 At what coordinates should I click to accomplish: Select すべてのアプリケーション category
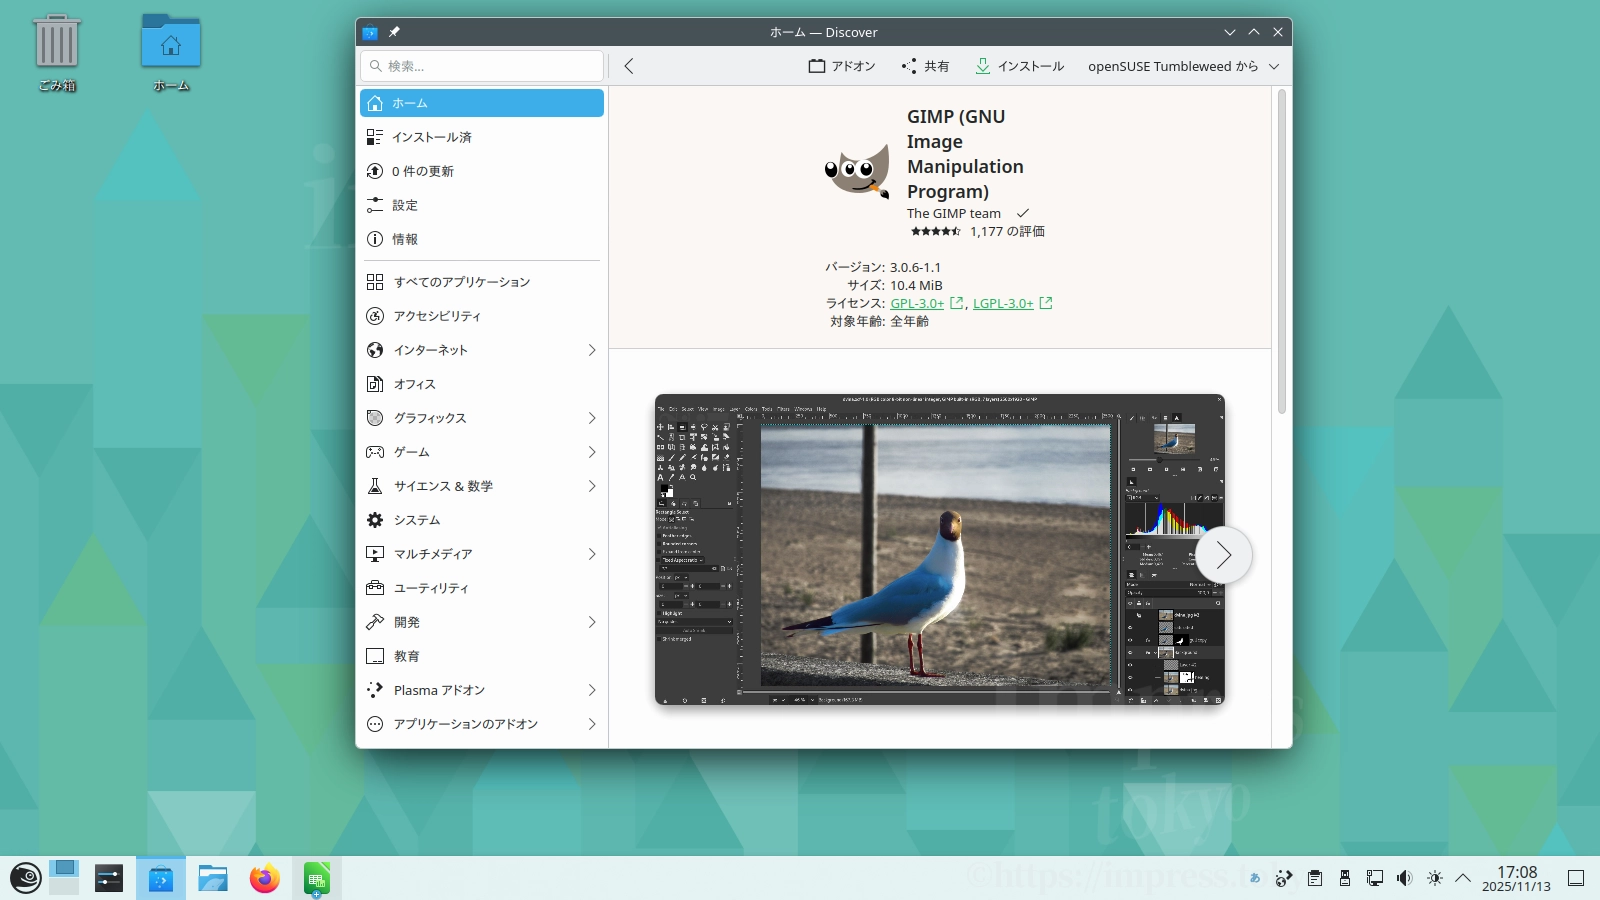click(x=482, y=282)
